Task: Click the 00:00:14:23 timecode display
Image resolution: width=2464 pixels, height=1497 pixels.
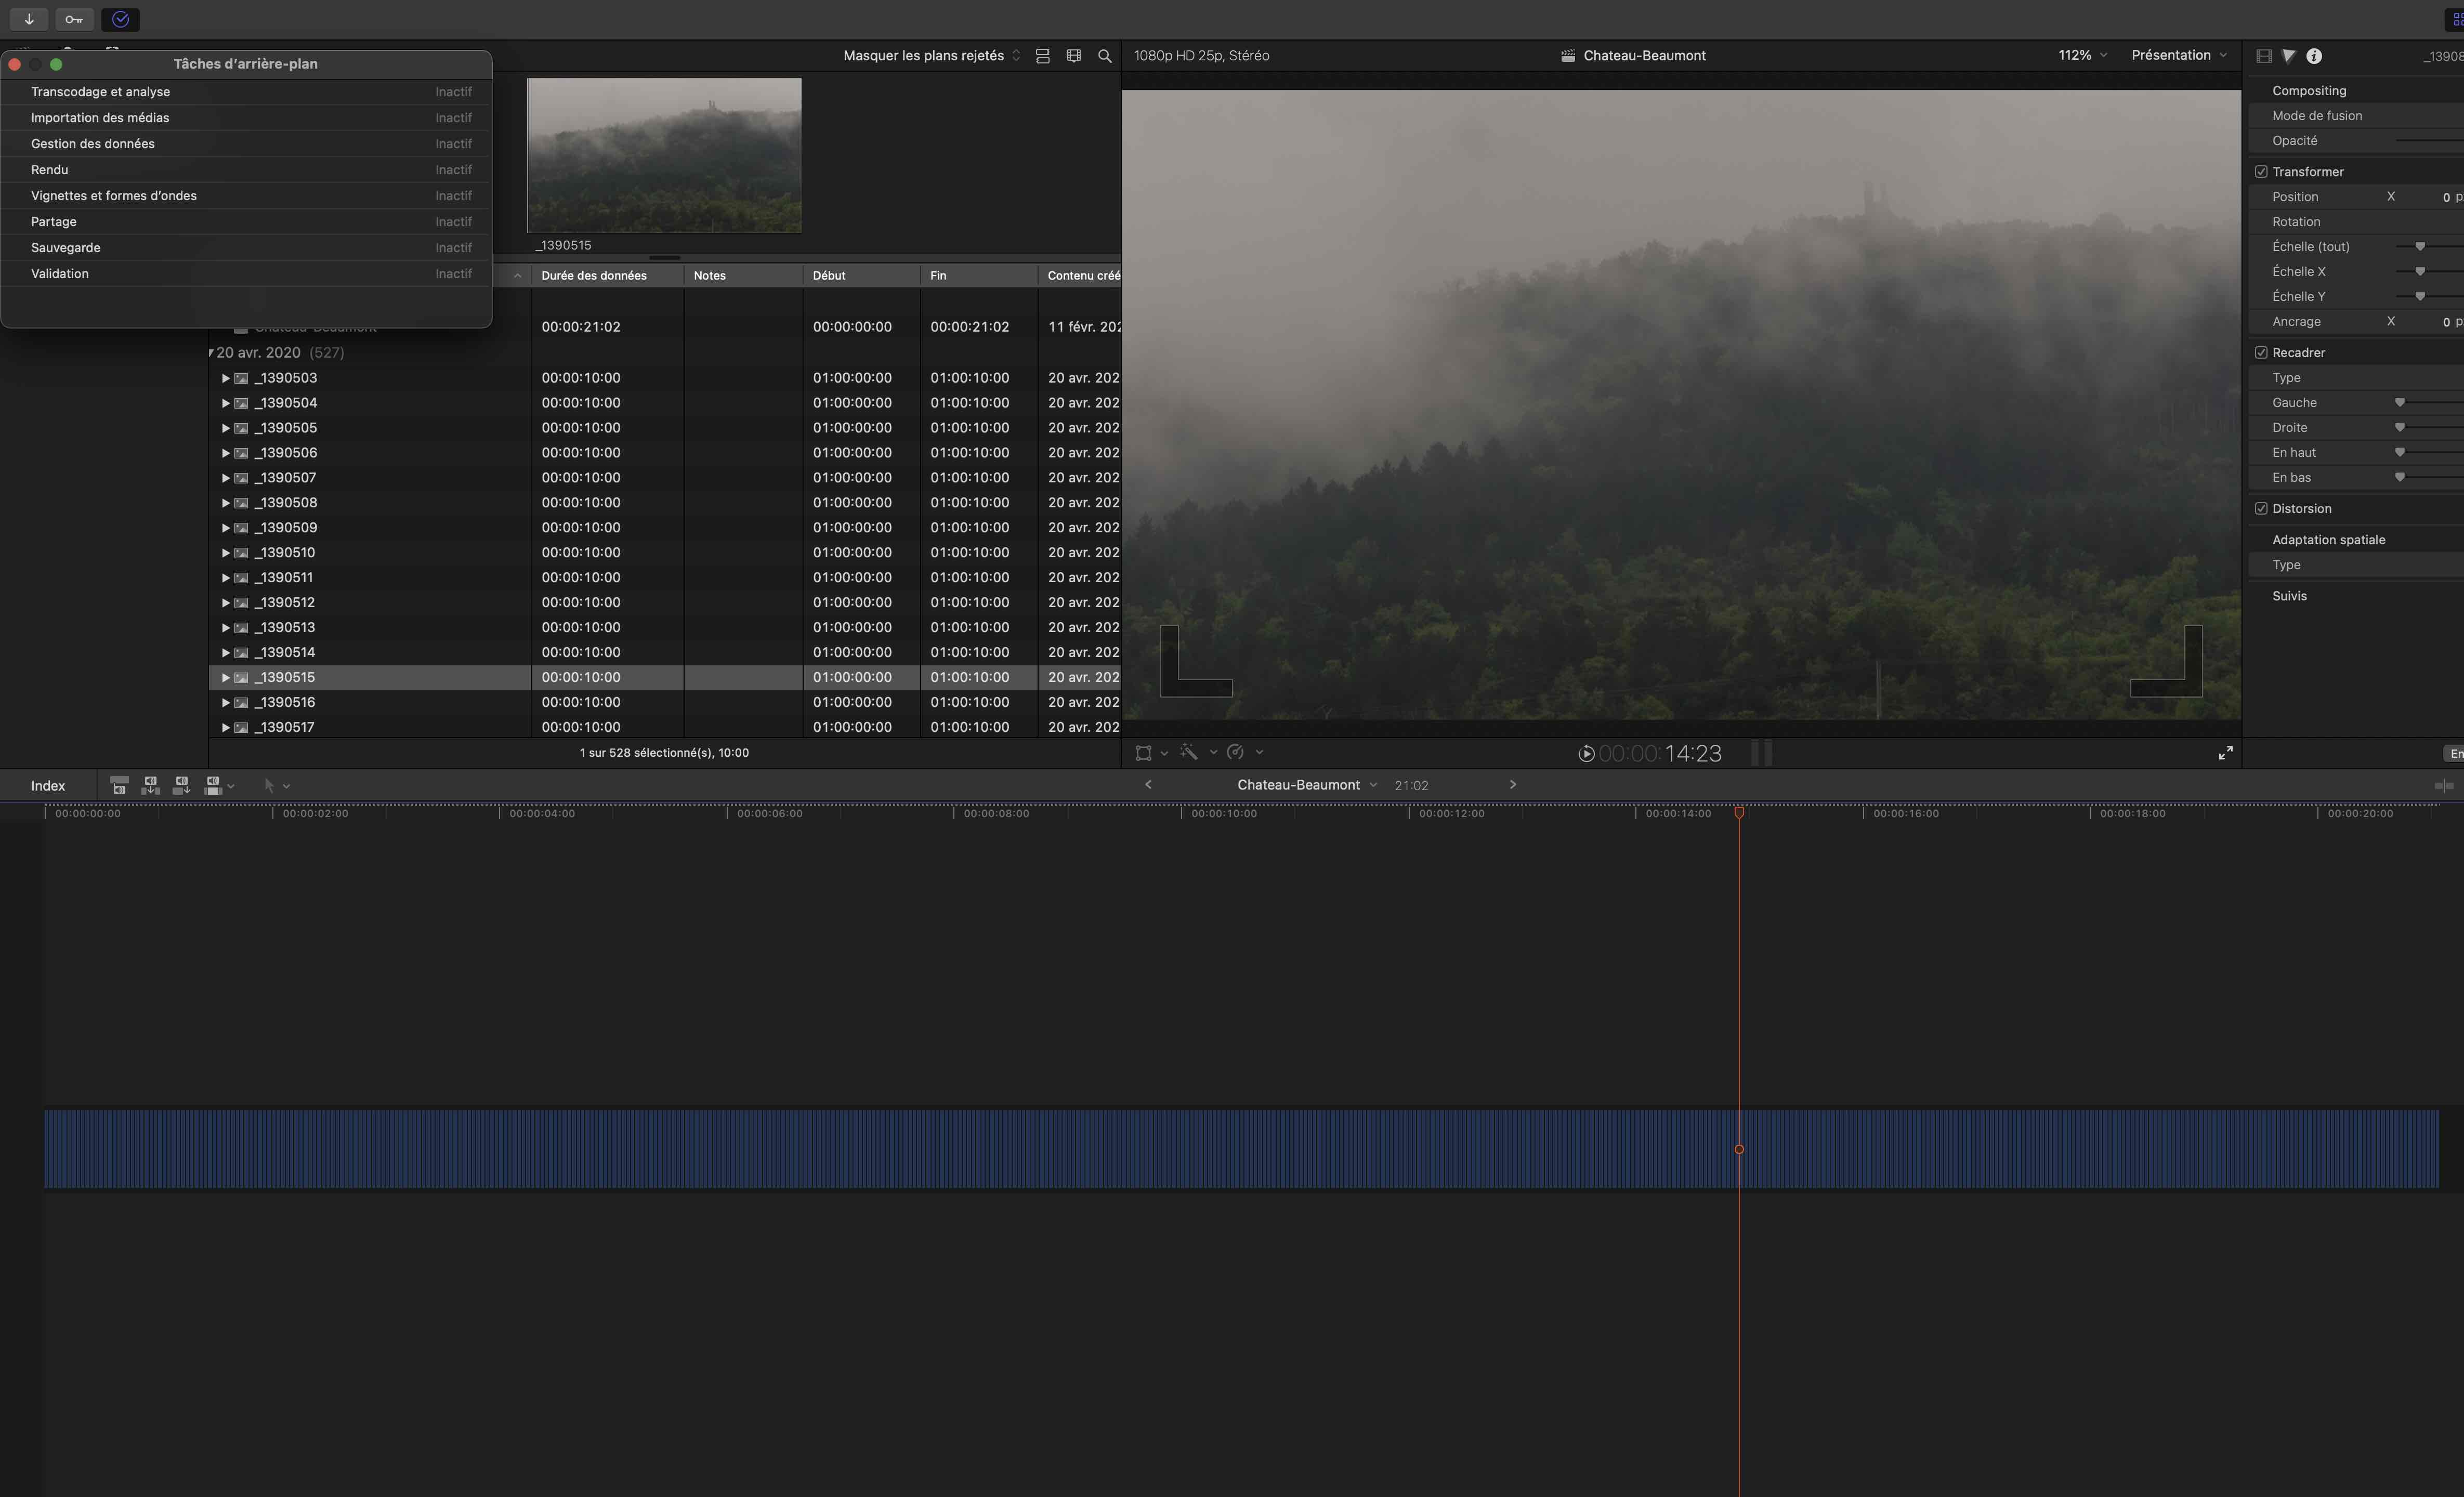Action: click(1660, 754)
